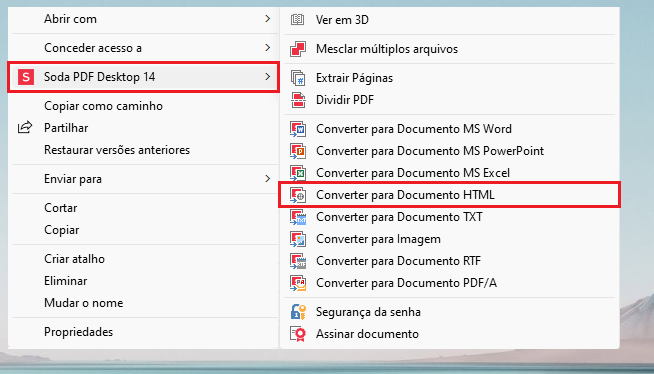654x374 pixels.
Task: Click the Ver em 3D icon
Action: (297, 20)
